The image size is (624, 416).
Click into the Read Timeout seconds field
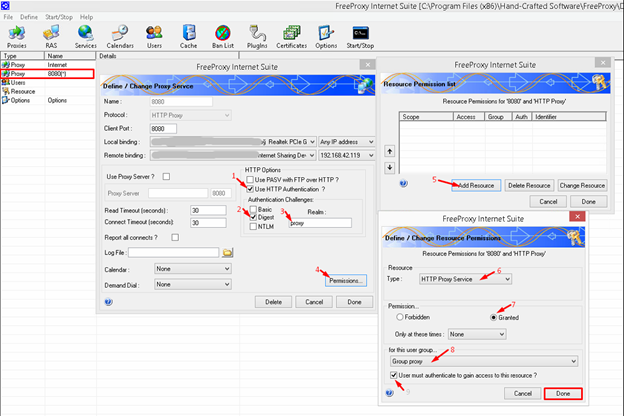point(208,211)
